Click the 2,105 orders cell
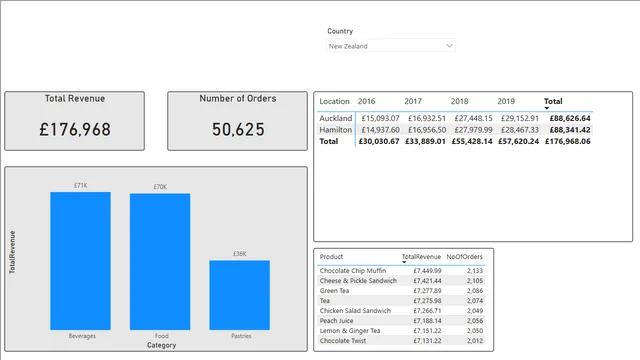 click(475, 281)
